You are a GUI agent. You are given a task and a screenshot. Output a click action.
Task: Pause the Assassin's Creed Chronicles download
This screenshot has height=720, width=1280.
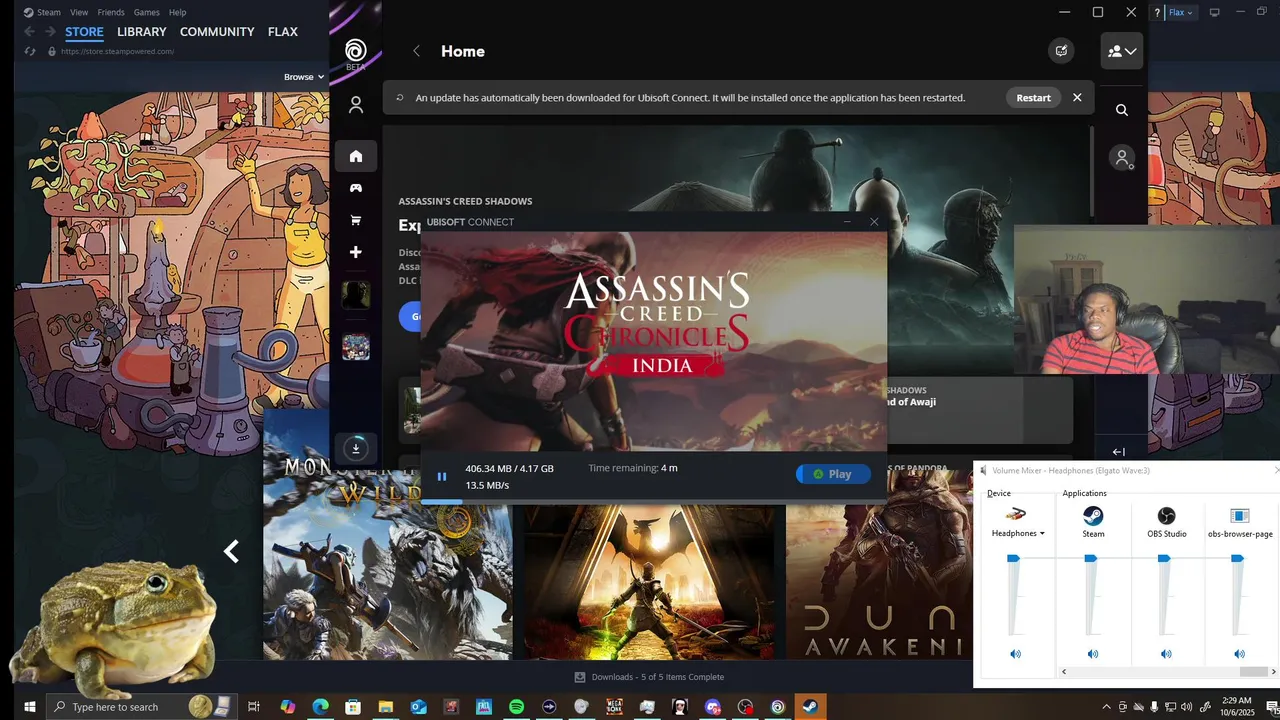[x=442, y=477]
